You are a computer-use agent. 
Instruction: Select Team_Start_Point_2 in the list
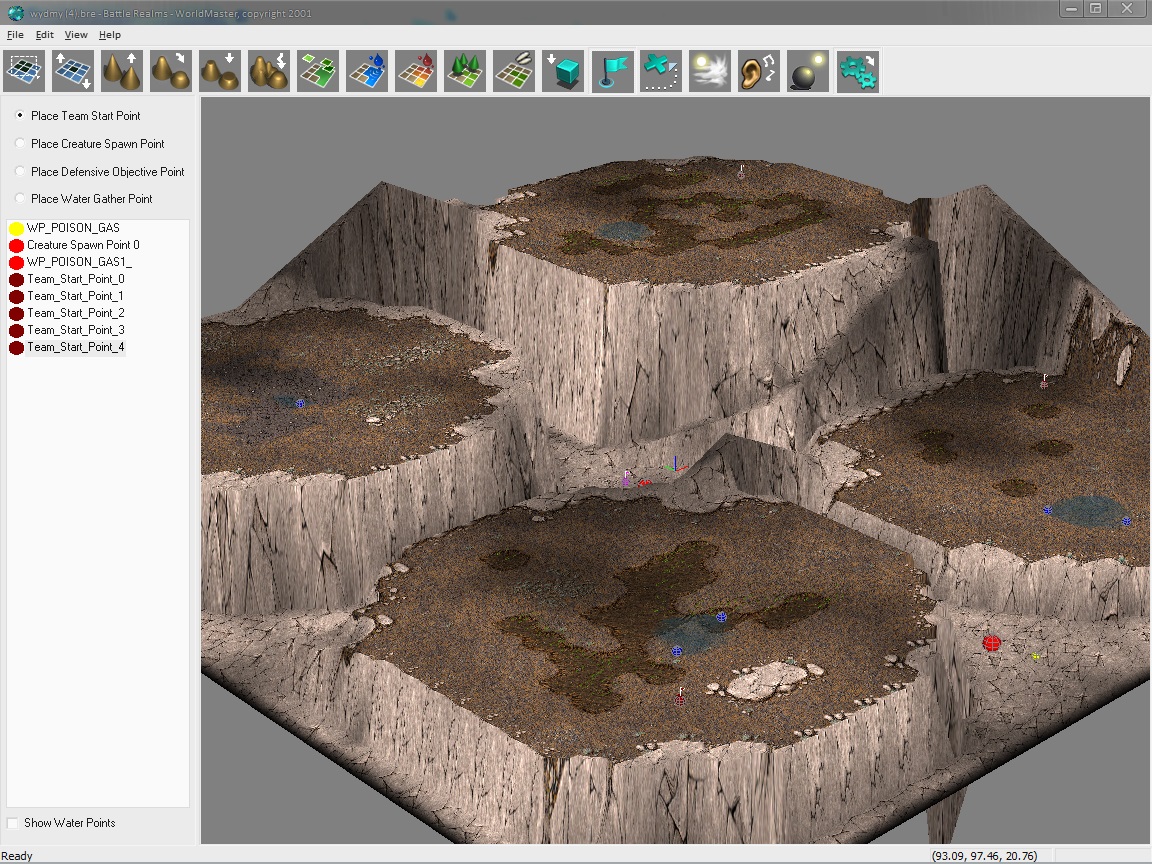click(76, 313)
